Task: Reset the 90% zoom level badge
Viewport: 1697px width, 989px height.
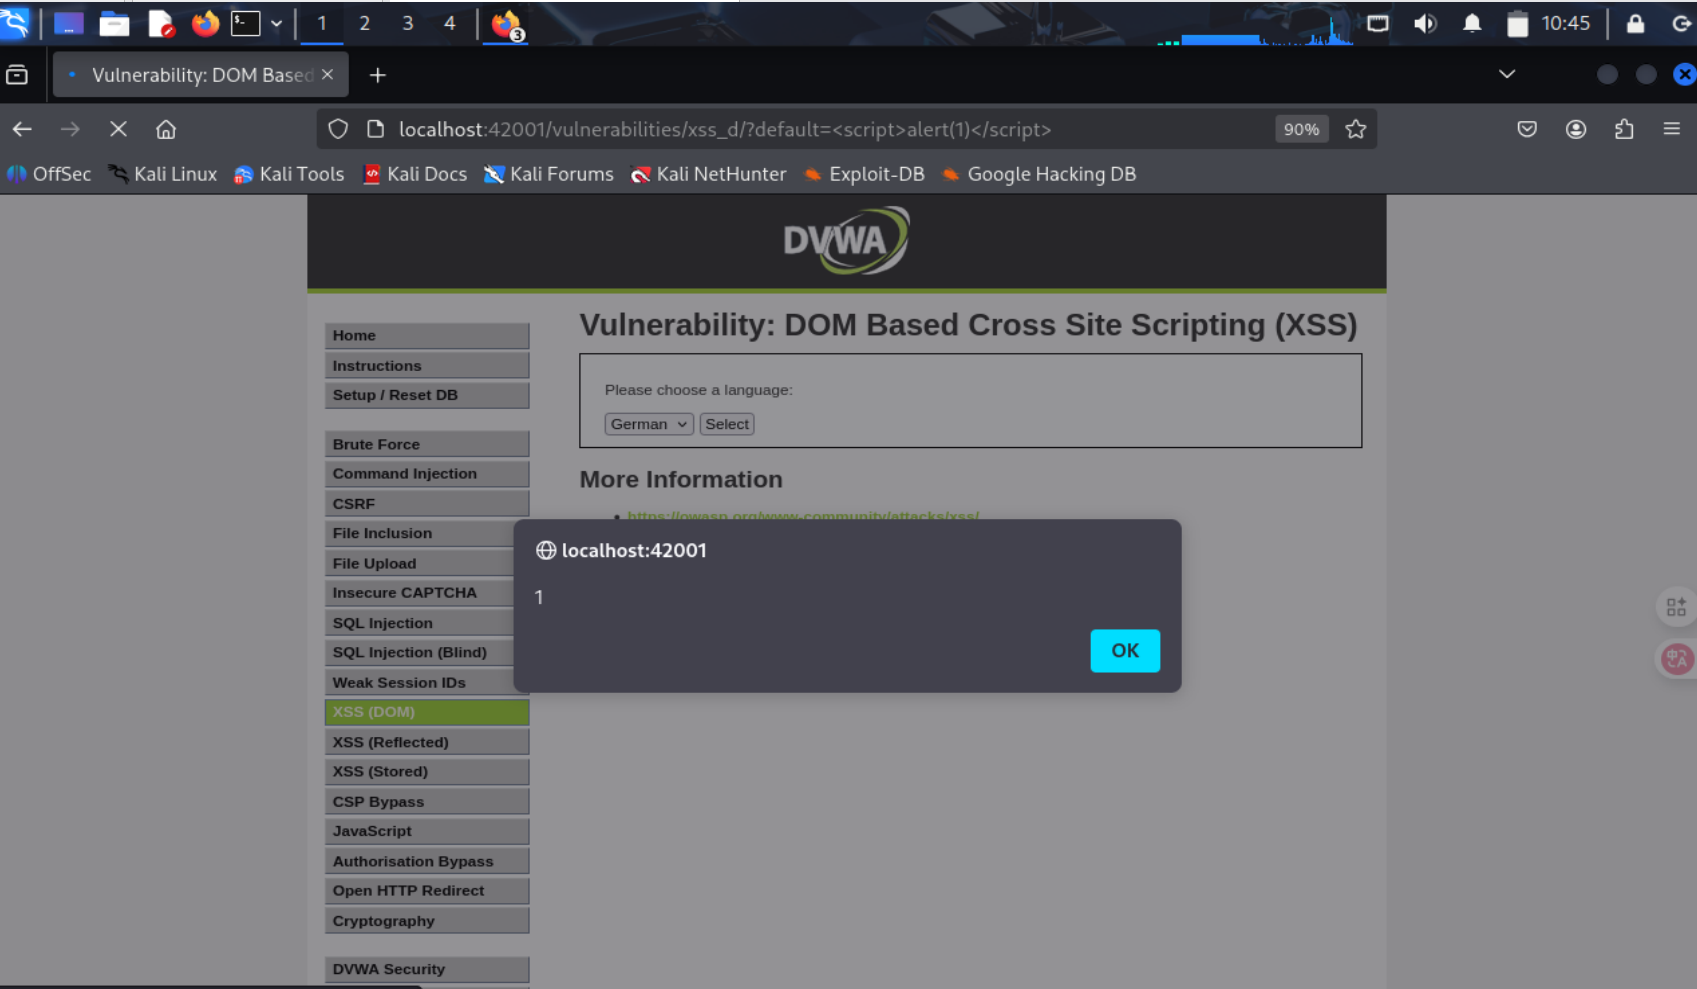Action: click(x=1301, y=129)
